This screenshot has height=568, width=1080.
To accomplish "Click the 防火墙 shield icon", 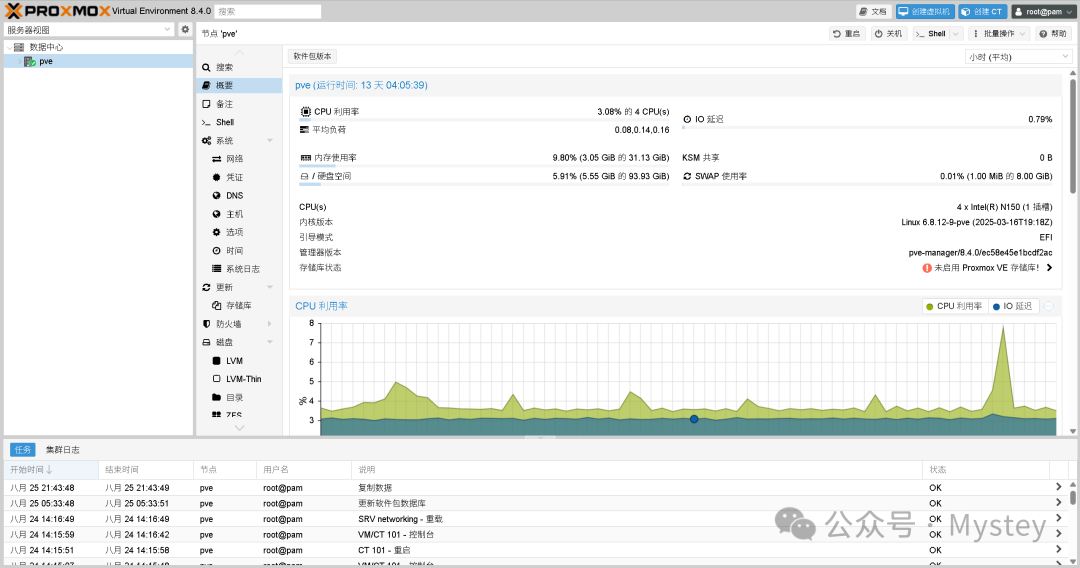I will pyautogui.click(x=206, y=324).
